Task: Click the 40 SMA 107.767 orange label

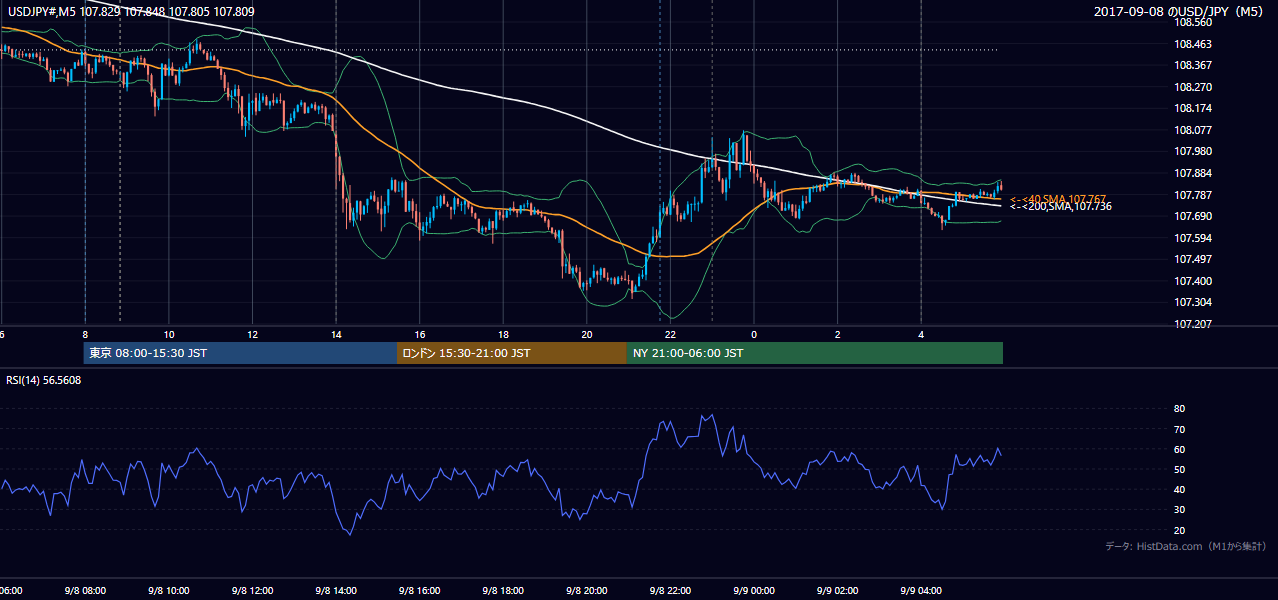Action: [1058, 199]
